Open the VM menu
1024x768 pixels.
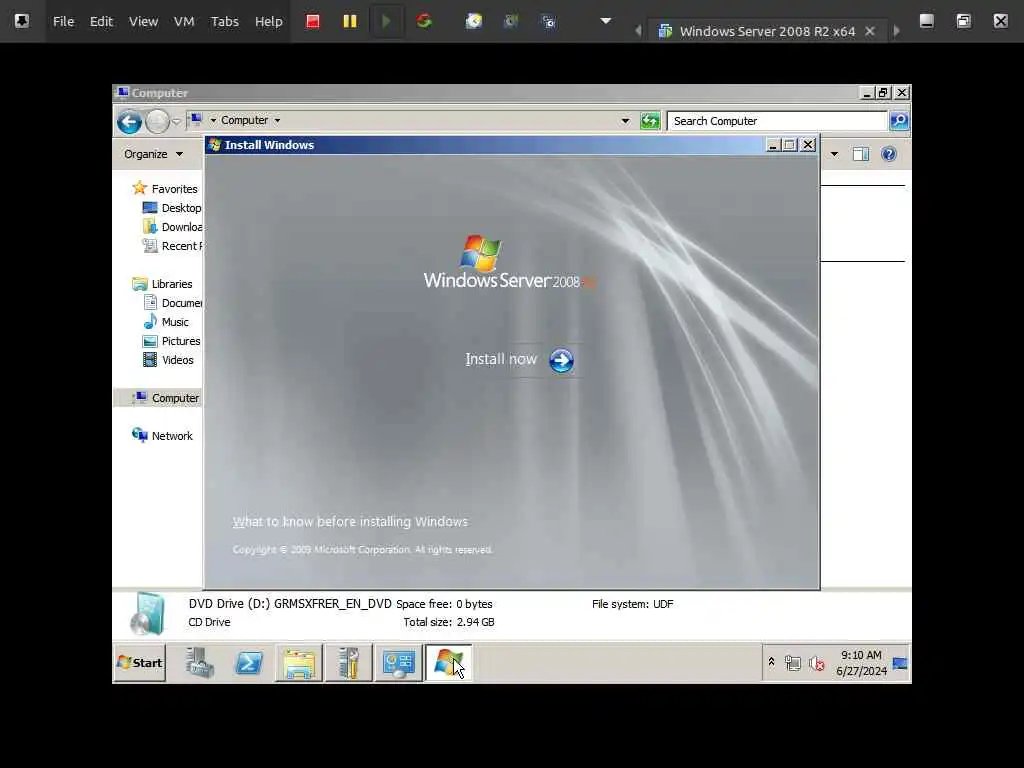pos(184,22)
